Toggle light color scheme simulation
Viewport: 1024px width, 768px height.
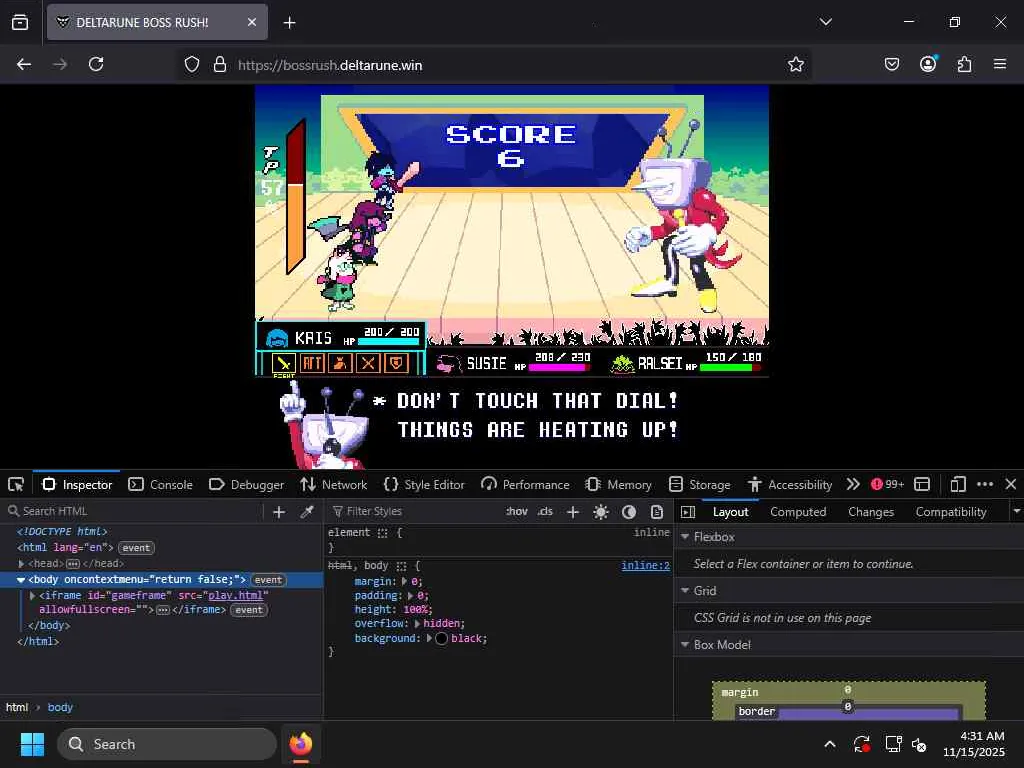[601, 512]
